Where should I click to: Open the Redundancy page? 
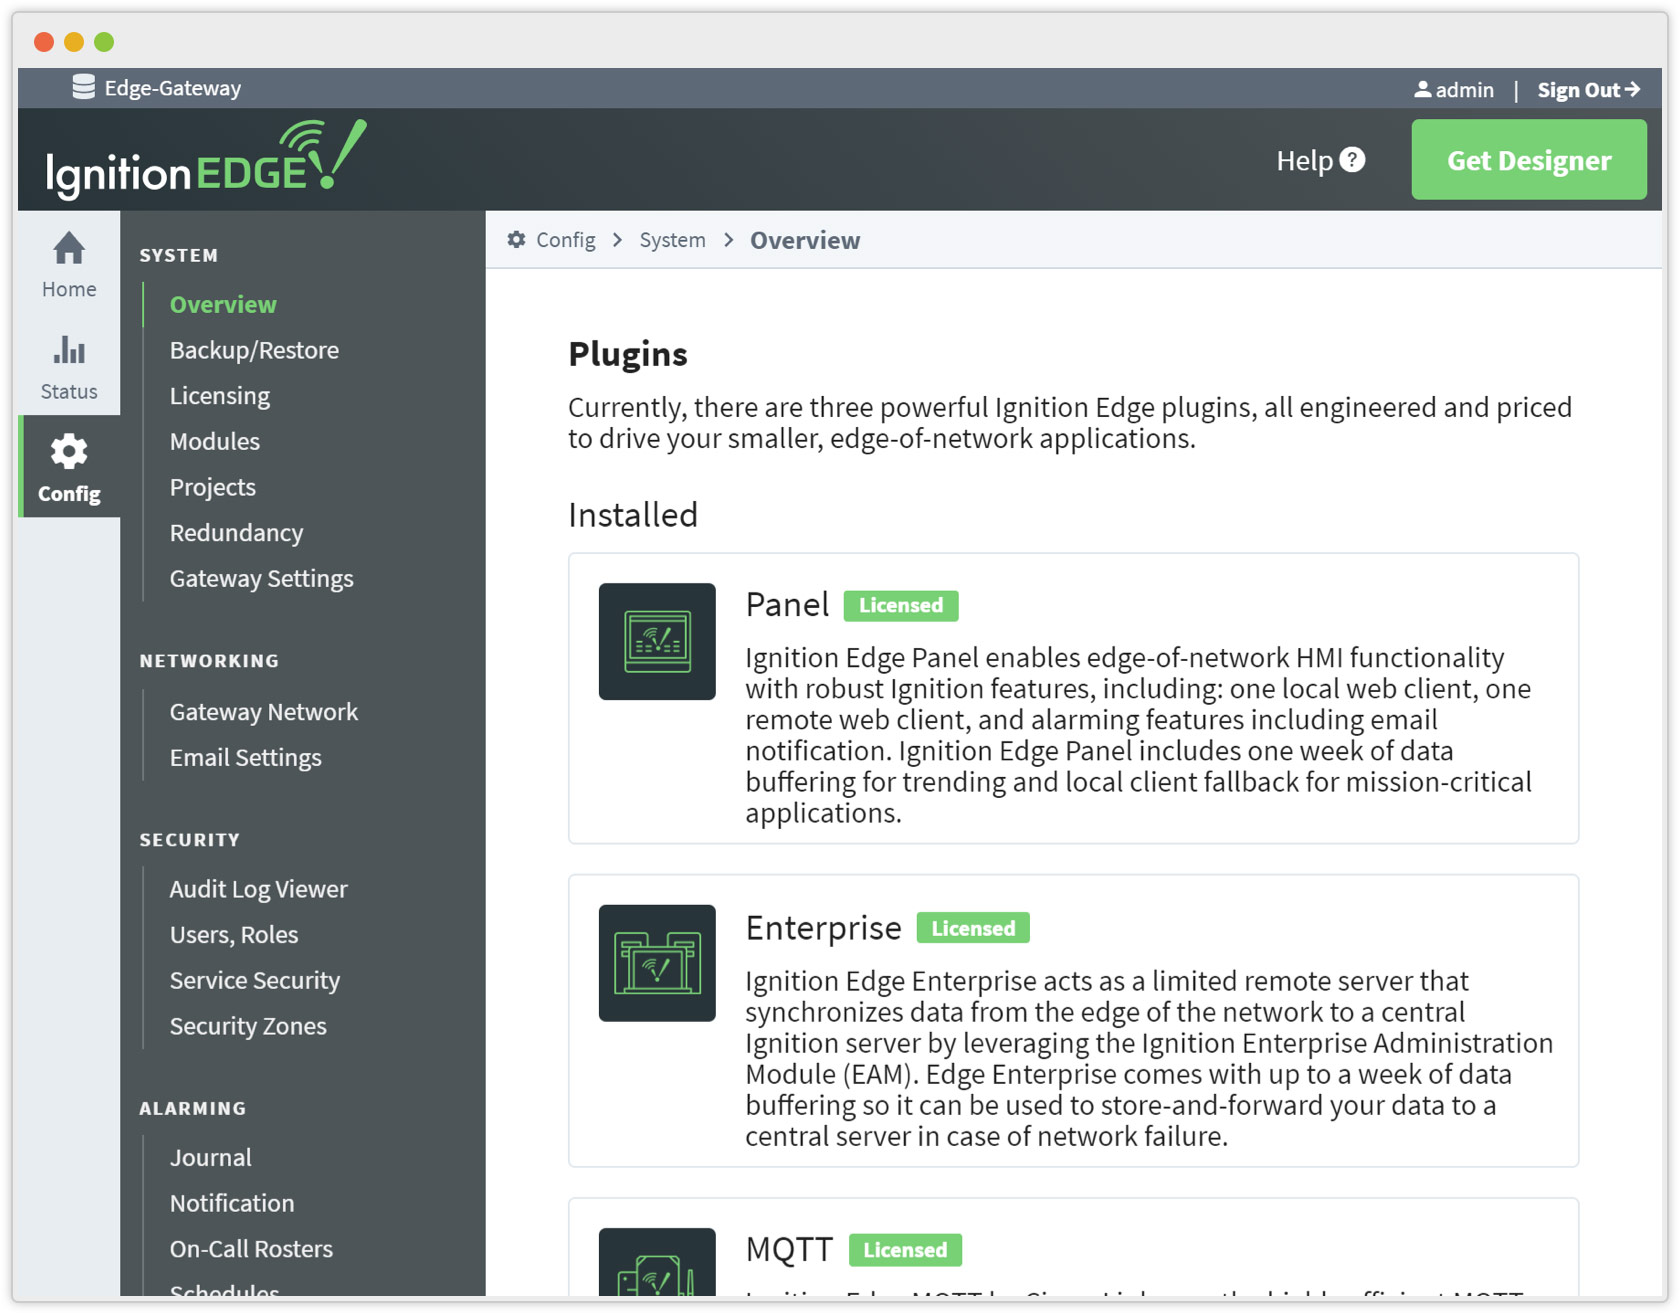pyautogui.click(x=237, y=533)
